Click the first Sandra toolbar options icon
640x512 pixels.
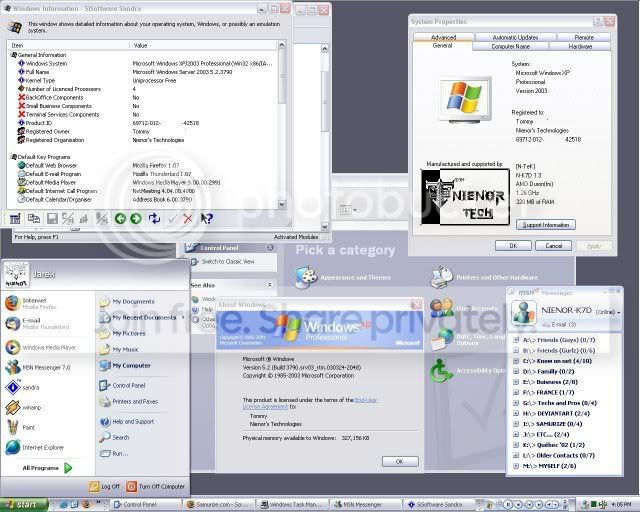(x=16, y=219)
